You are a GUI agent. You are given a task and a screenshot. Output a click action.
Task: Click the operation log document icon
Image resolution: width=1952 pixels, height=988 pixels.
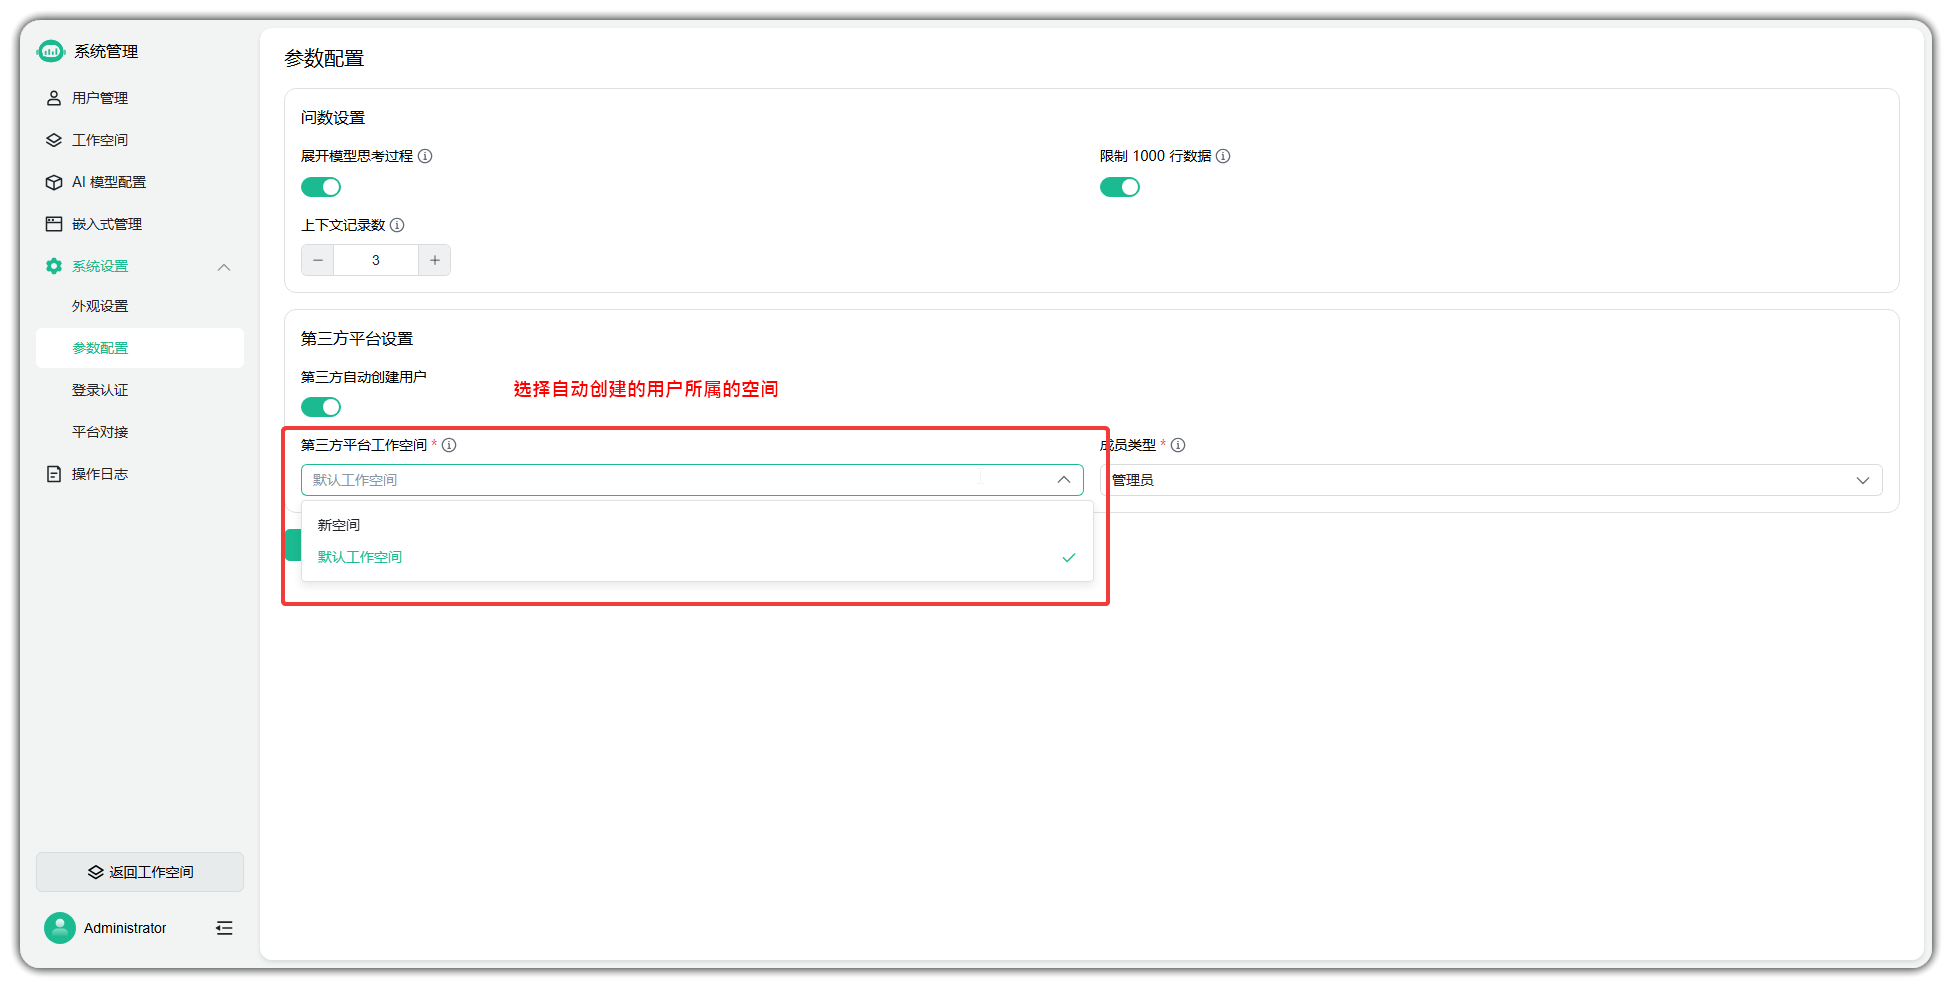coord(54,474)
